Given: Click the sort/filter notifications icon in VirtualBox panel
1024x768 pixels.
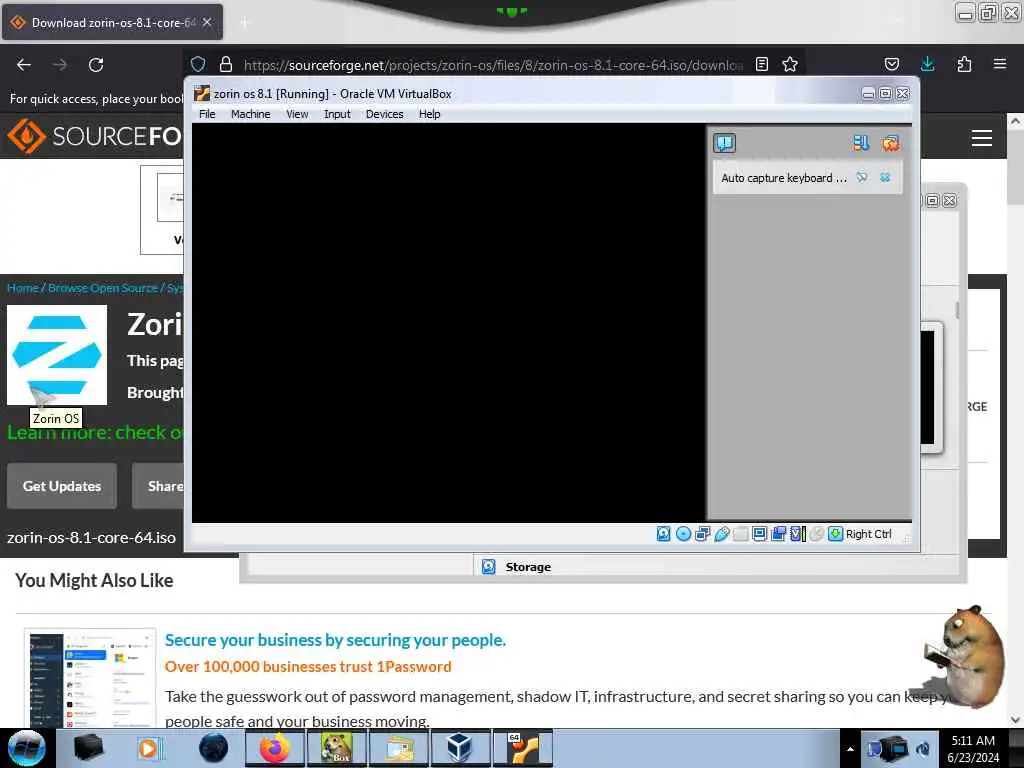Looking at the screenshot, I should [861, 143].
